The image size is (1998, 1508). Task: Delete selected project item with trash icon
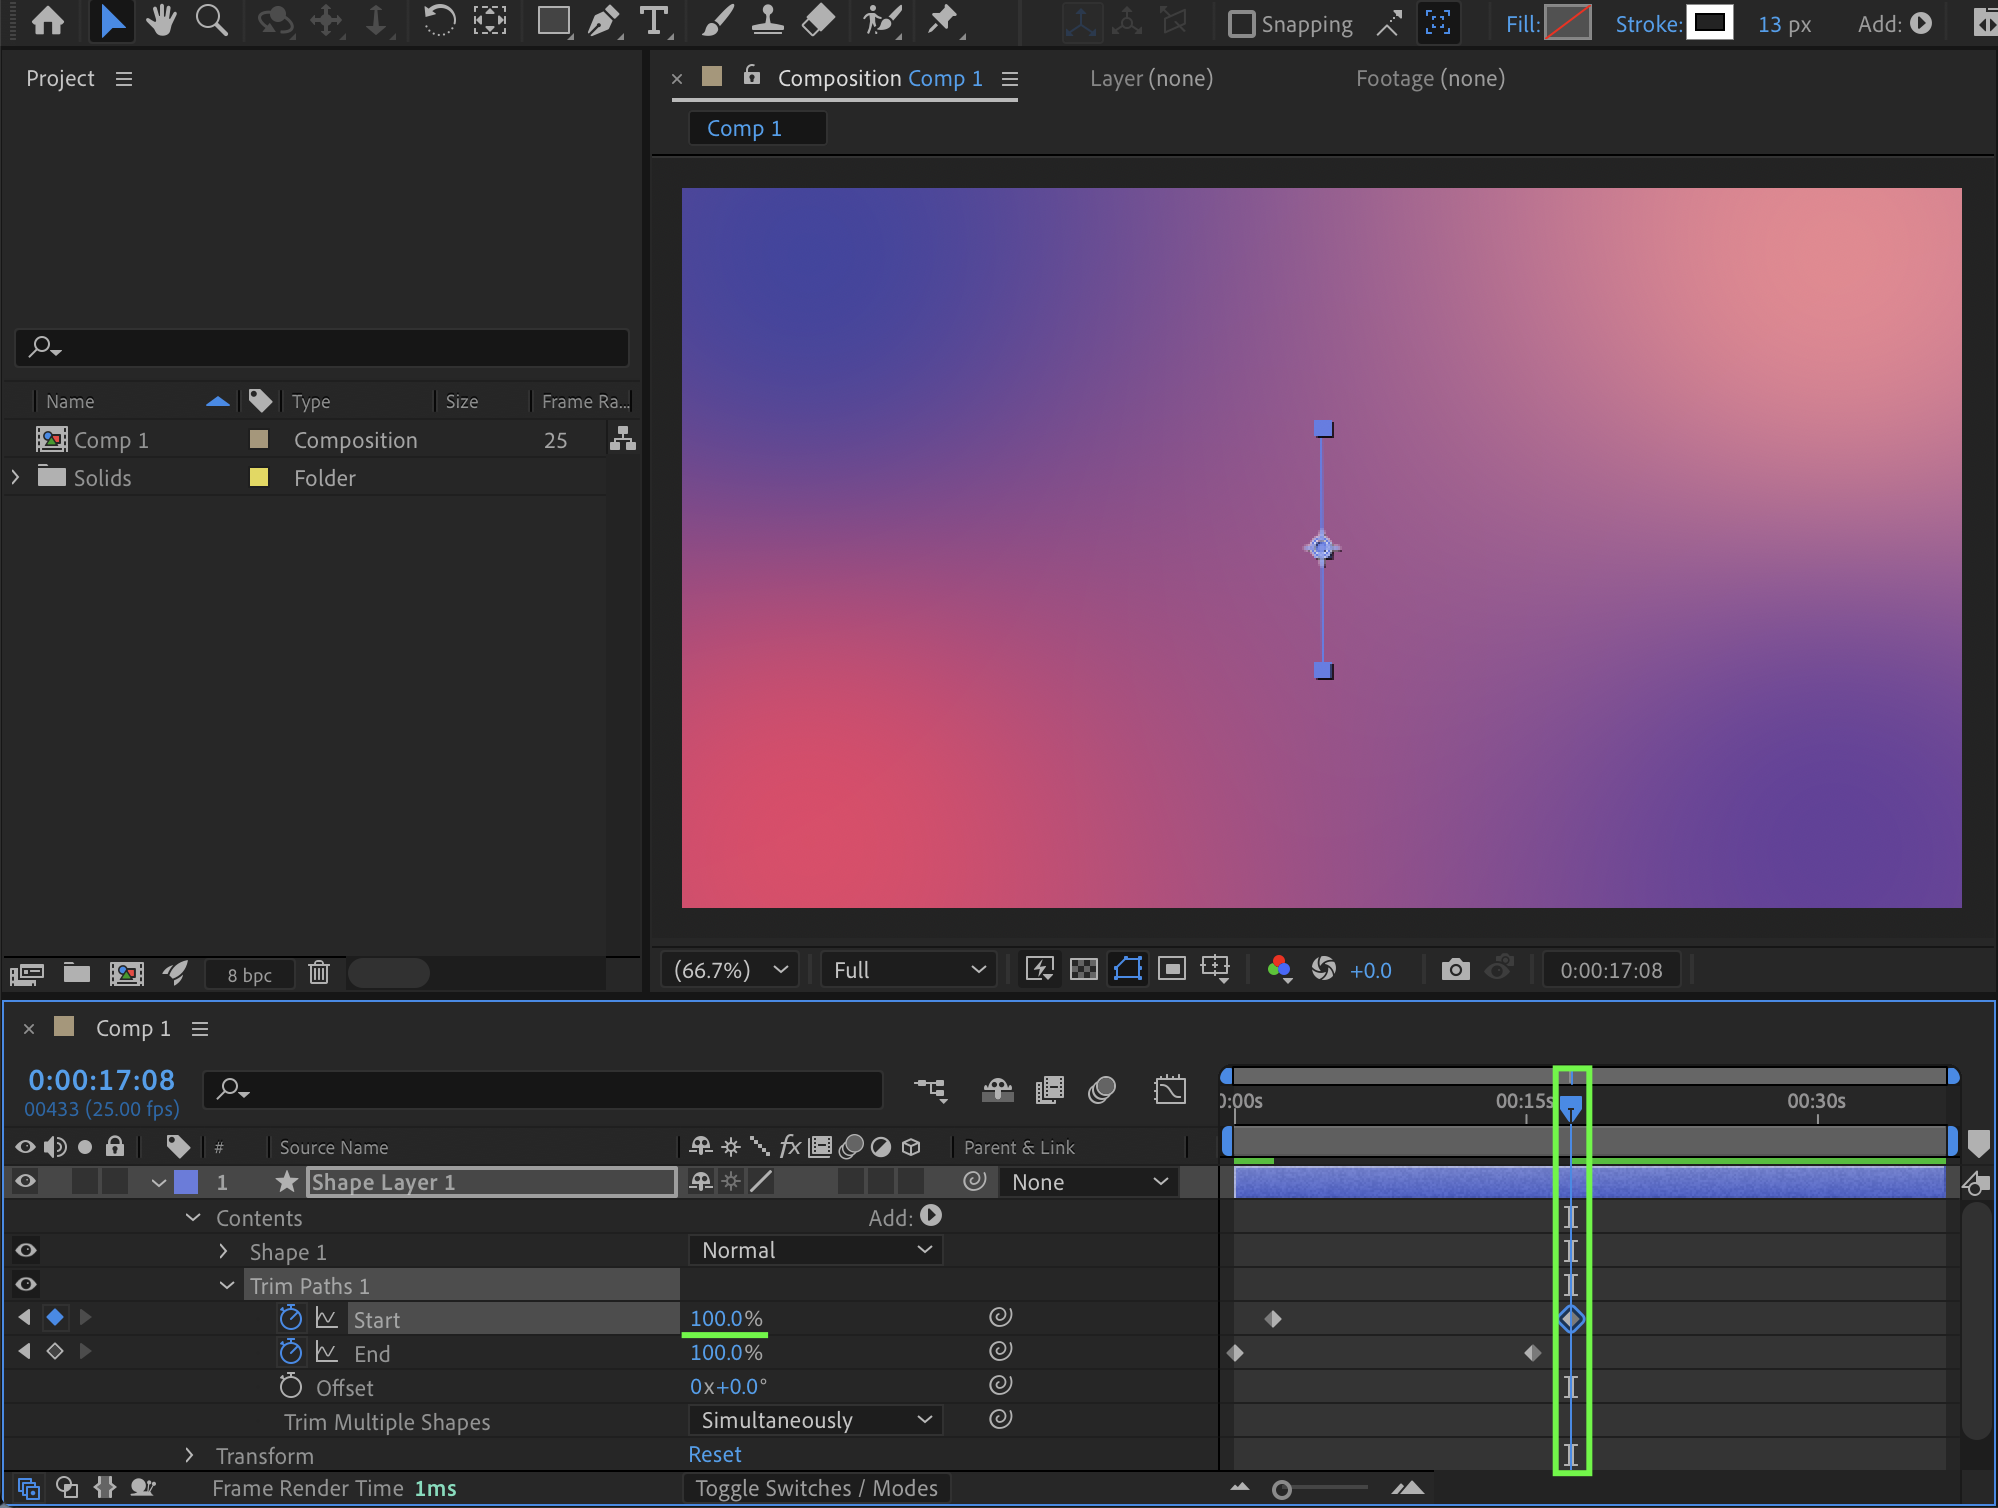[x=319, y=973]
